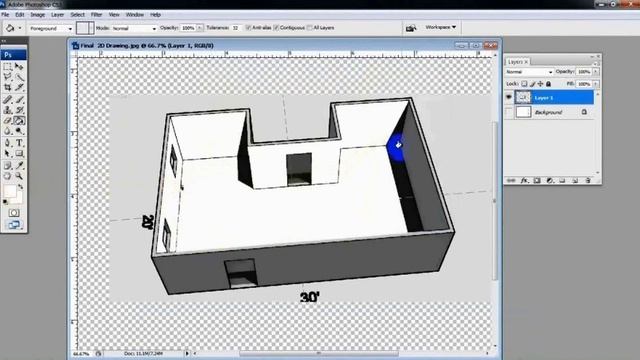Click the Tolerance value field
Screen dimensions: 640x360
[x=236, y=28]
